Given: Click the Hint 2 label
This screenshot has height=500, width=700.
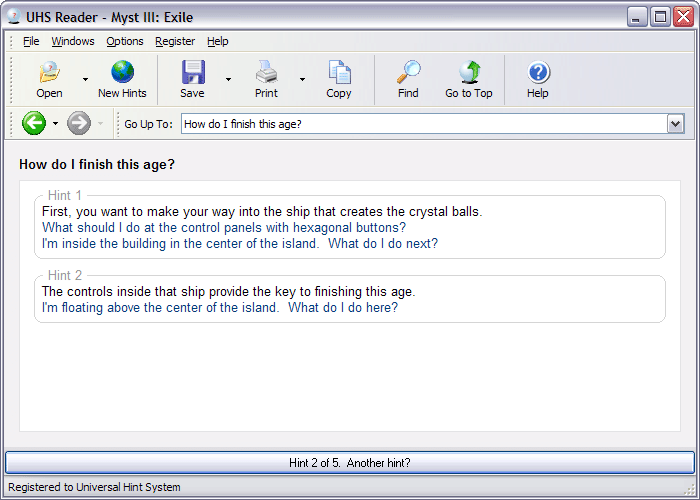Looking at the screenshot, I should click(x=65, y=275).
